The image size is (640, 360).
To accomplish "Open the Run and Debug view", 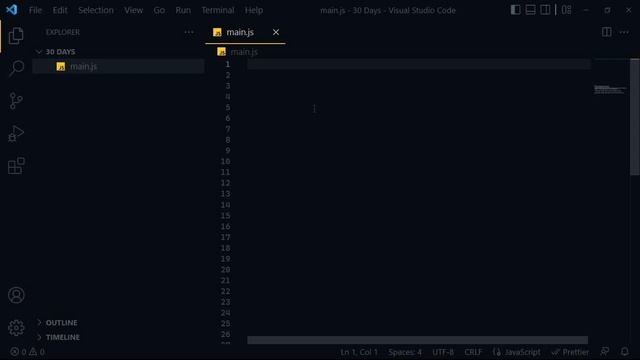I will pyautogui.click(x=16, y=133).
